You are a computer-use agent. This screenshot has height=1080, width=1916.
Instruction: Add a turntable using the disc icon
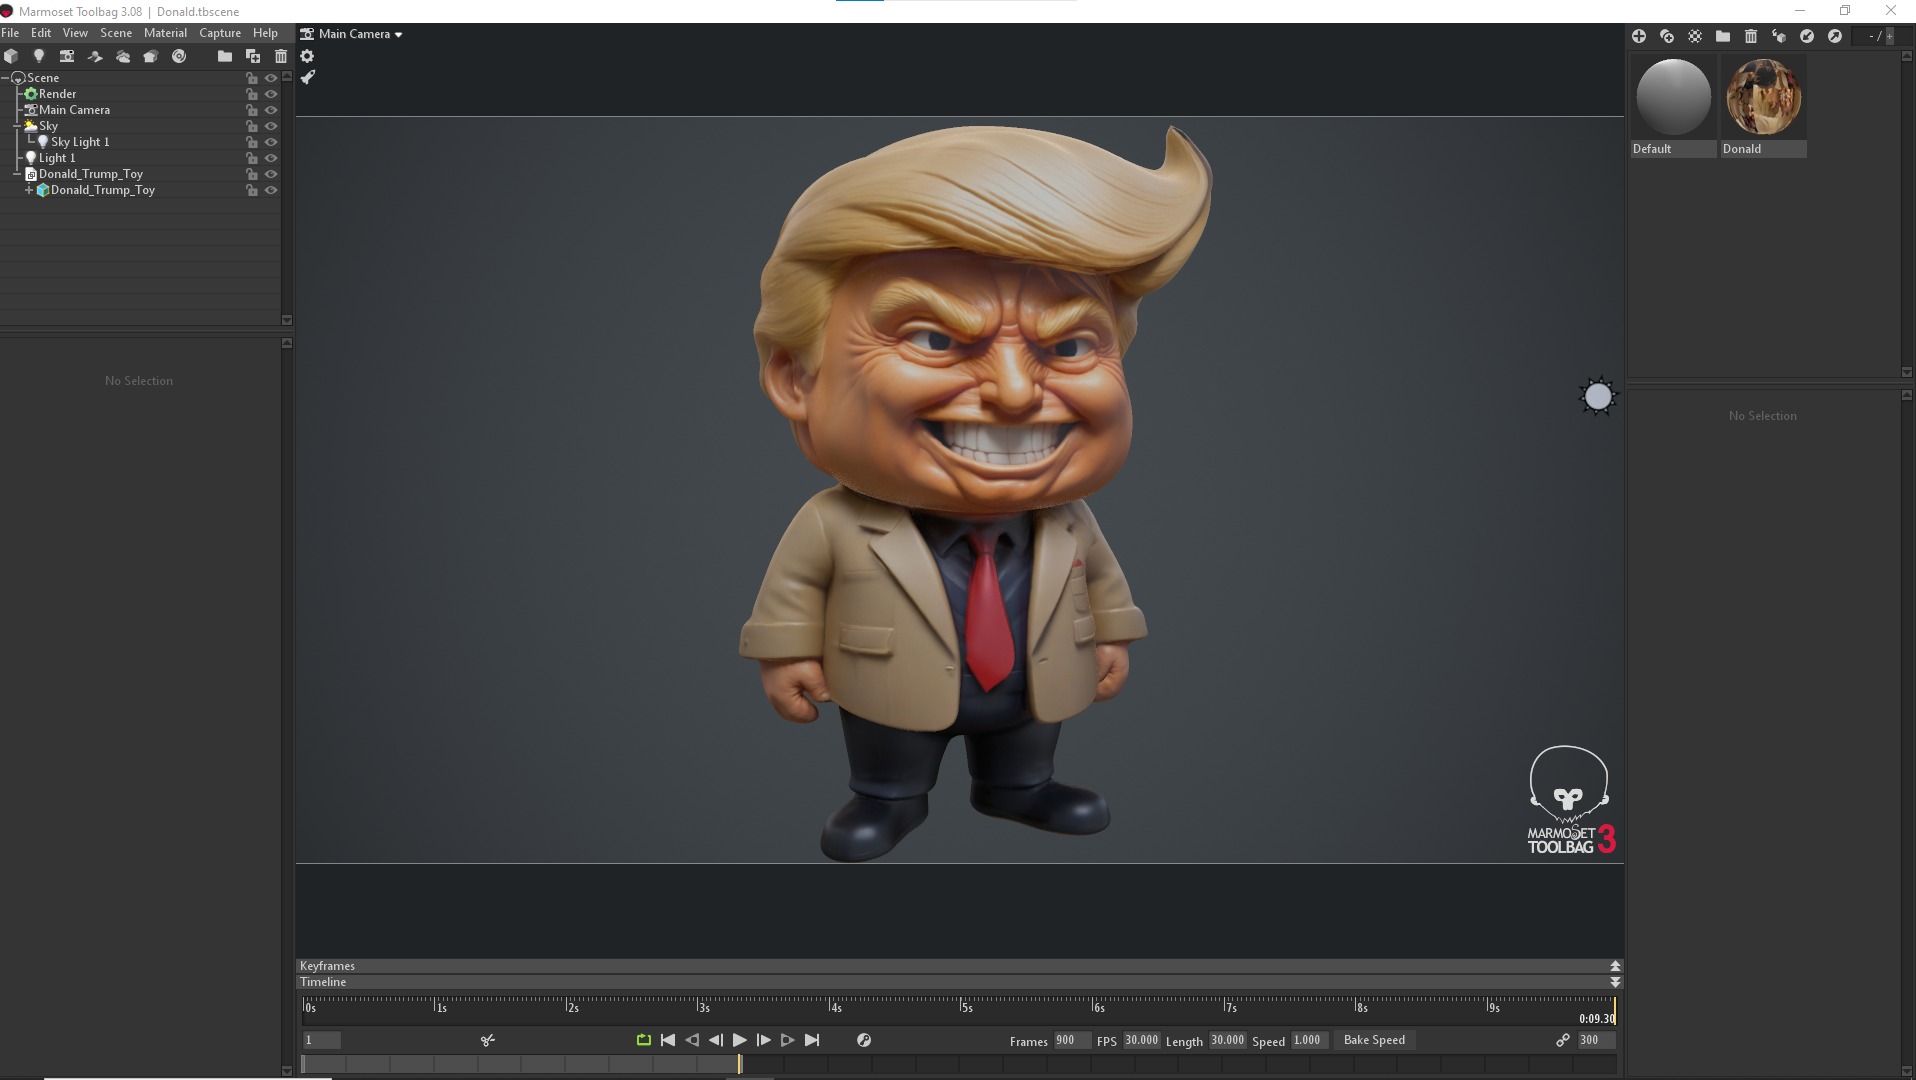pos(179,56)
